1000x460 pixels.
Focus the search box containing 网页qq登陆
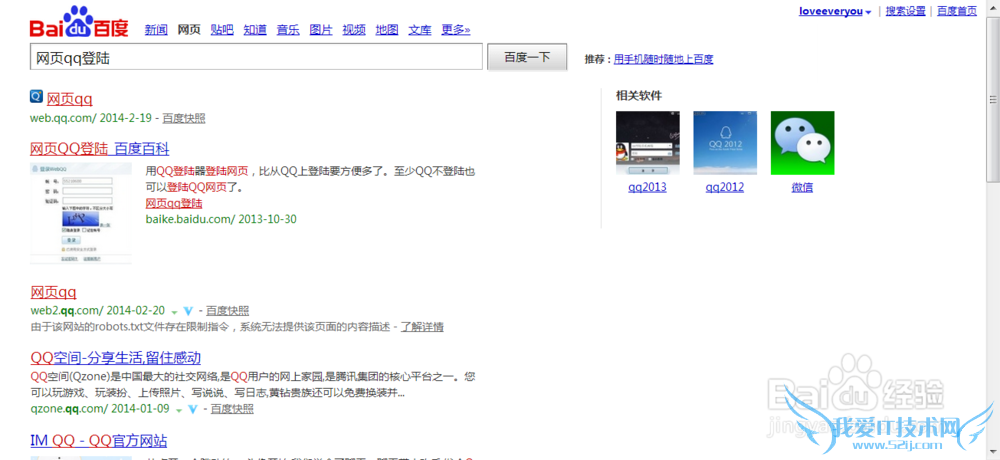[256, 57]
